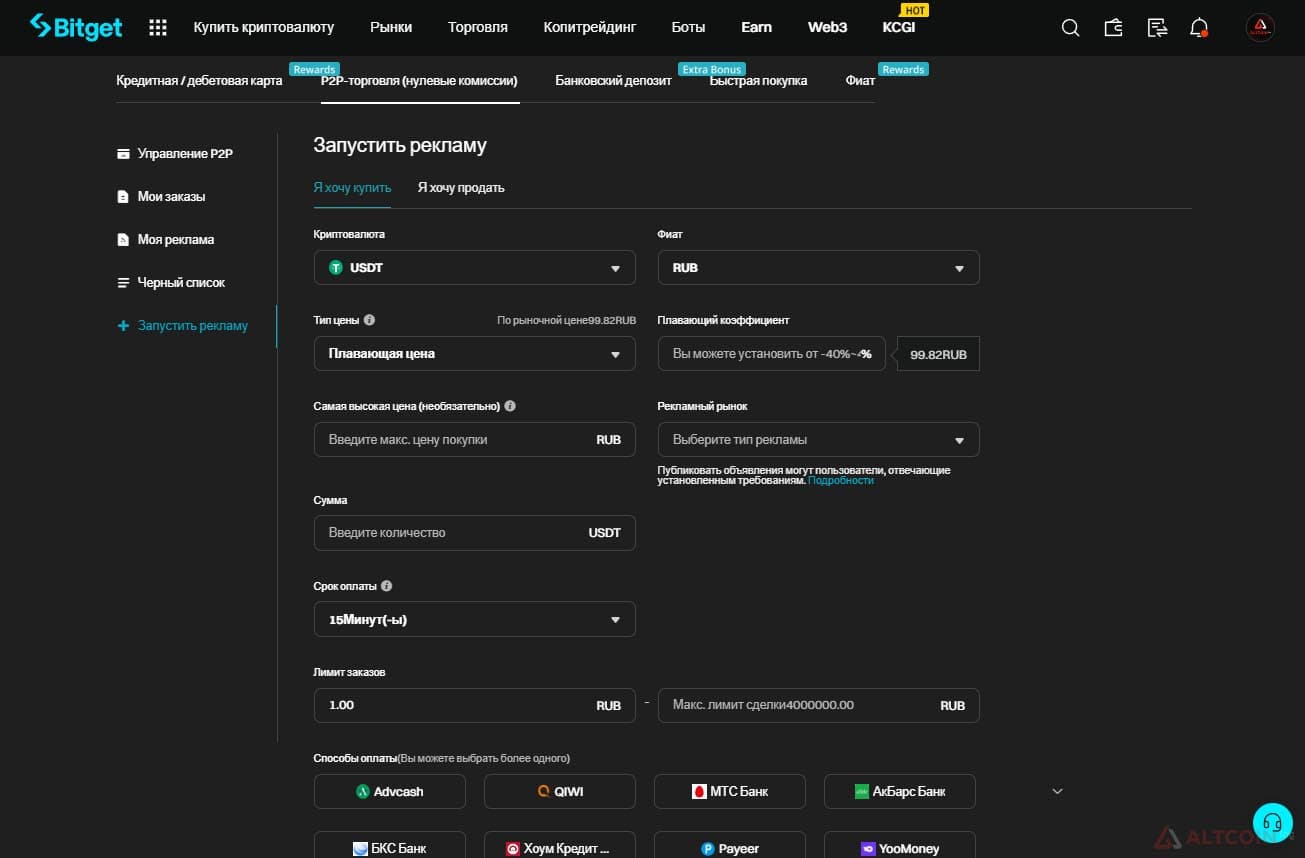The width and height of the screenshot is (1305, 858).
Task: Click the Bitget logo
Action: pyautogui.click(x=76, y=27)
